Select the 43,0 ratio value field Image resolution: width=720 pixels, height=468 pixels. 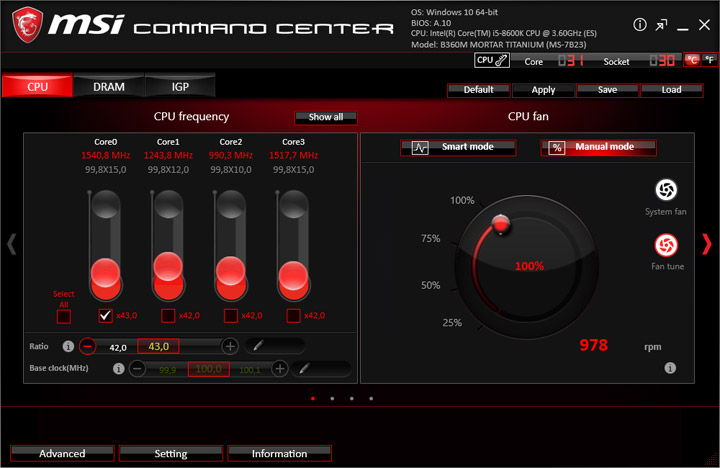click(158, 346)
